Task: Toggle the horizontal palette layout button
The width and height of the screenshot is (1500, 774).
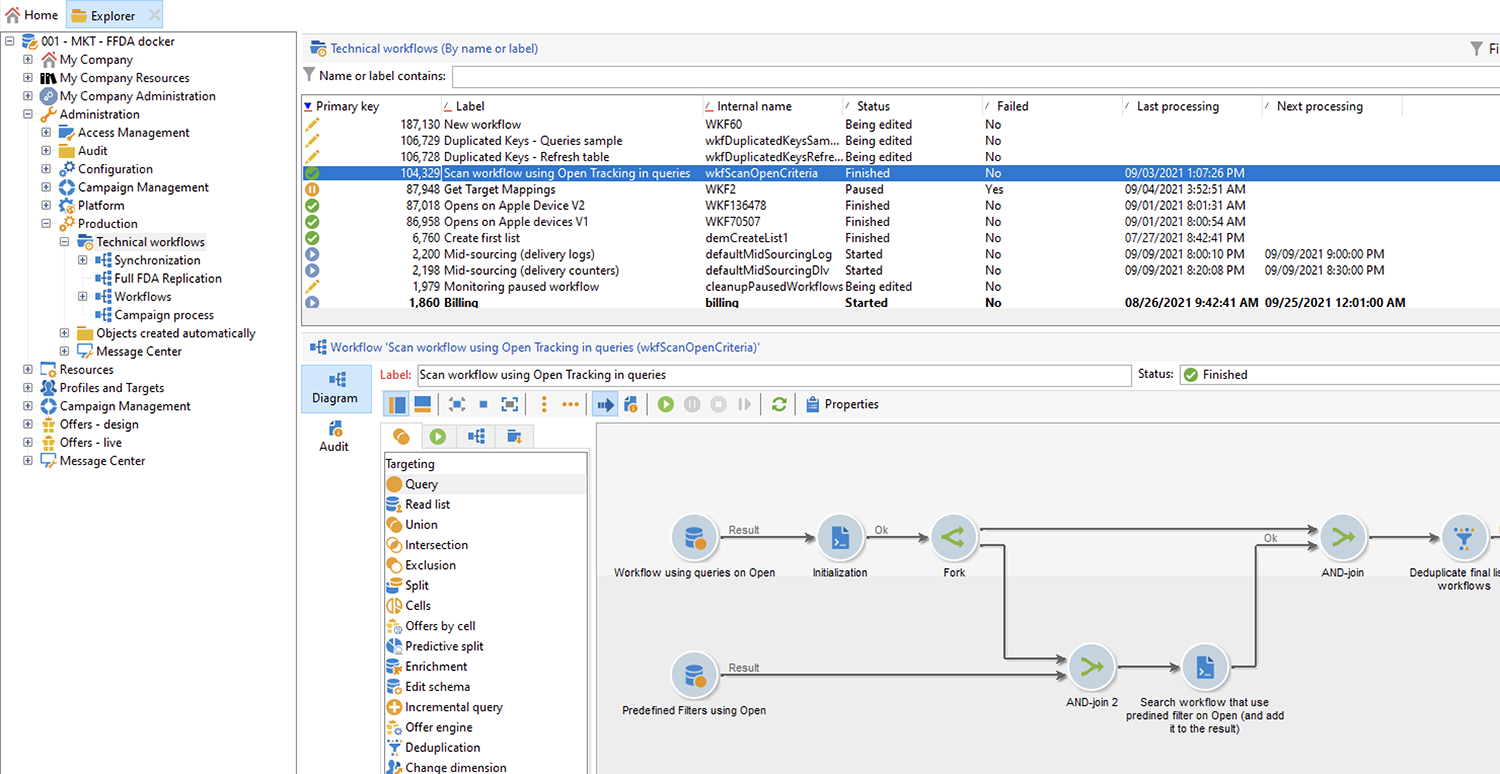Action: [422, 404]
